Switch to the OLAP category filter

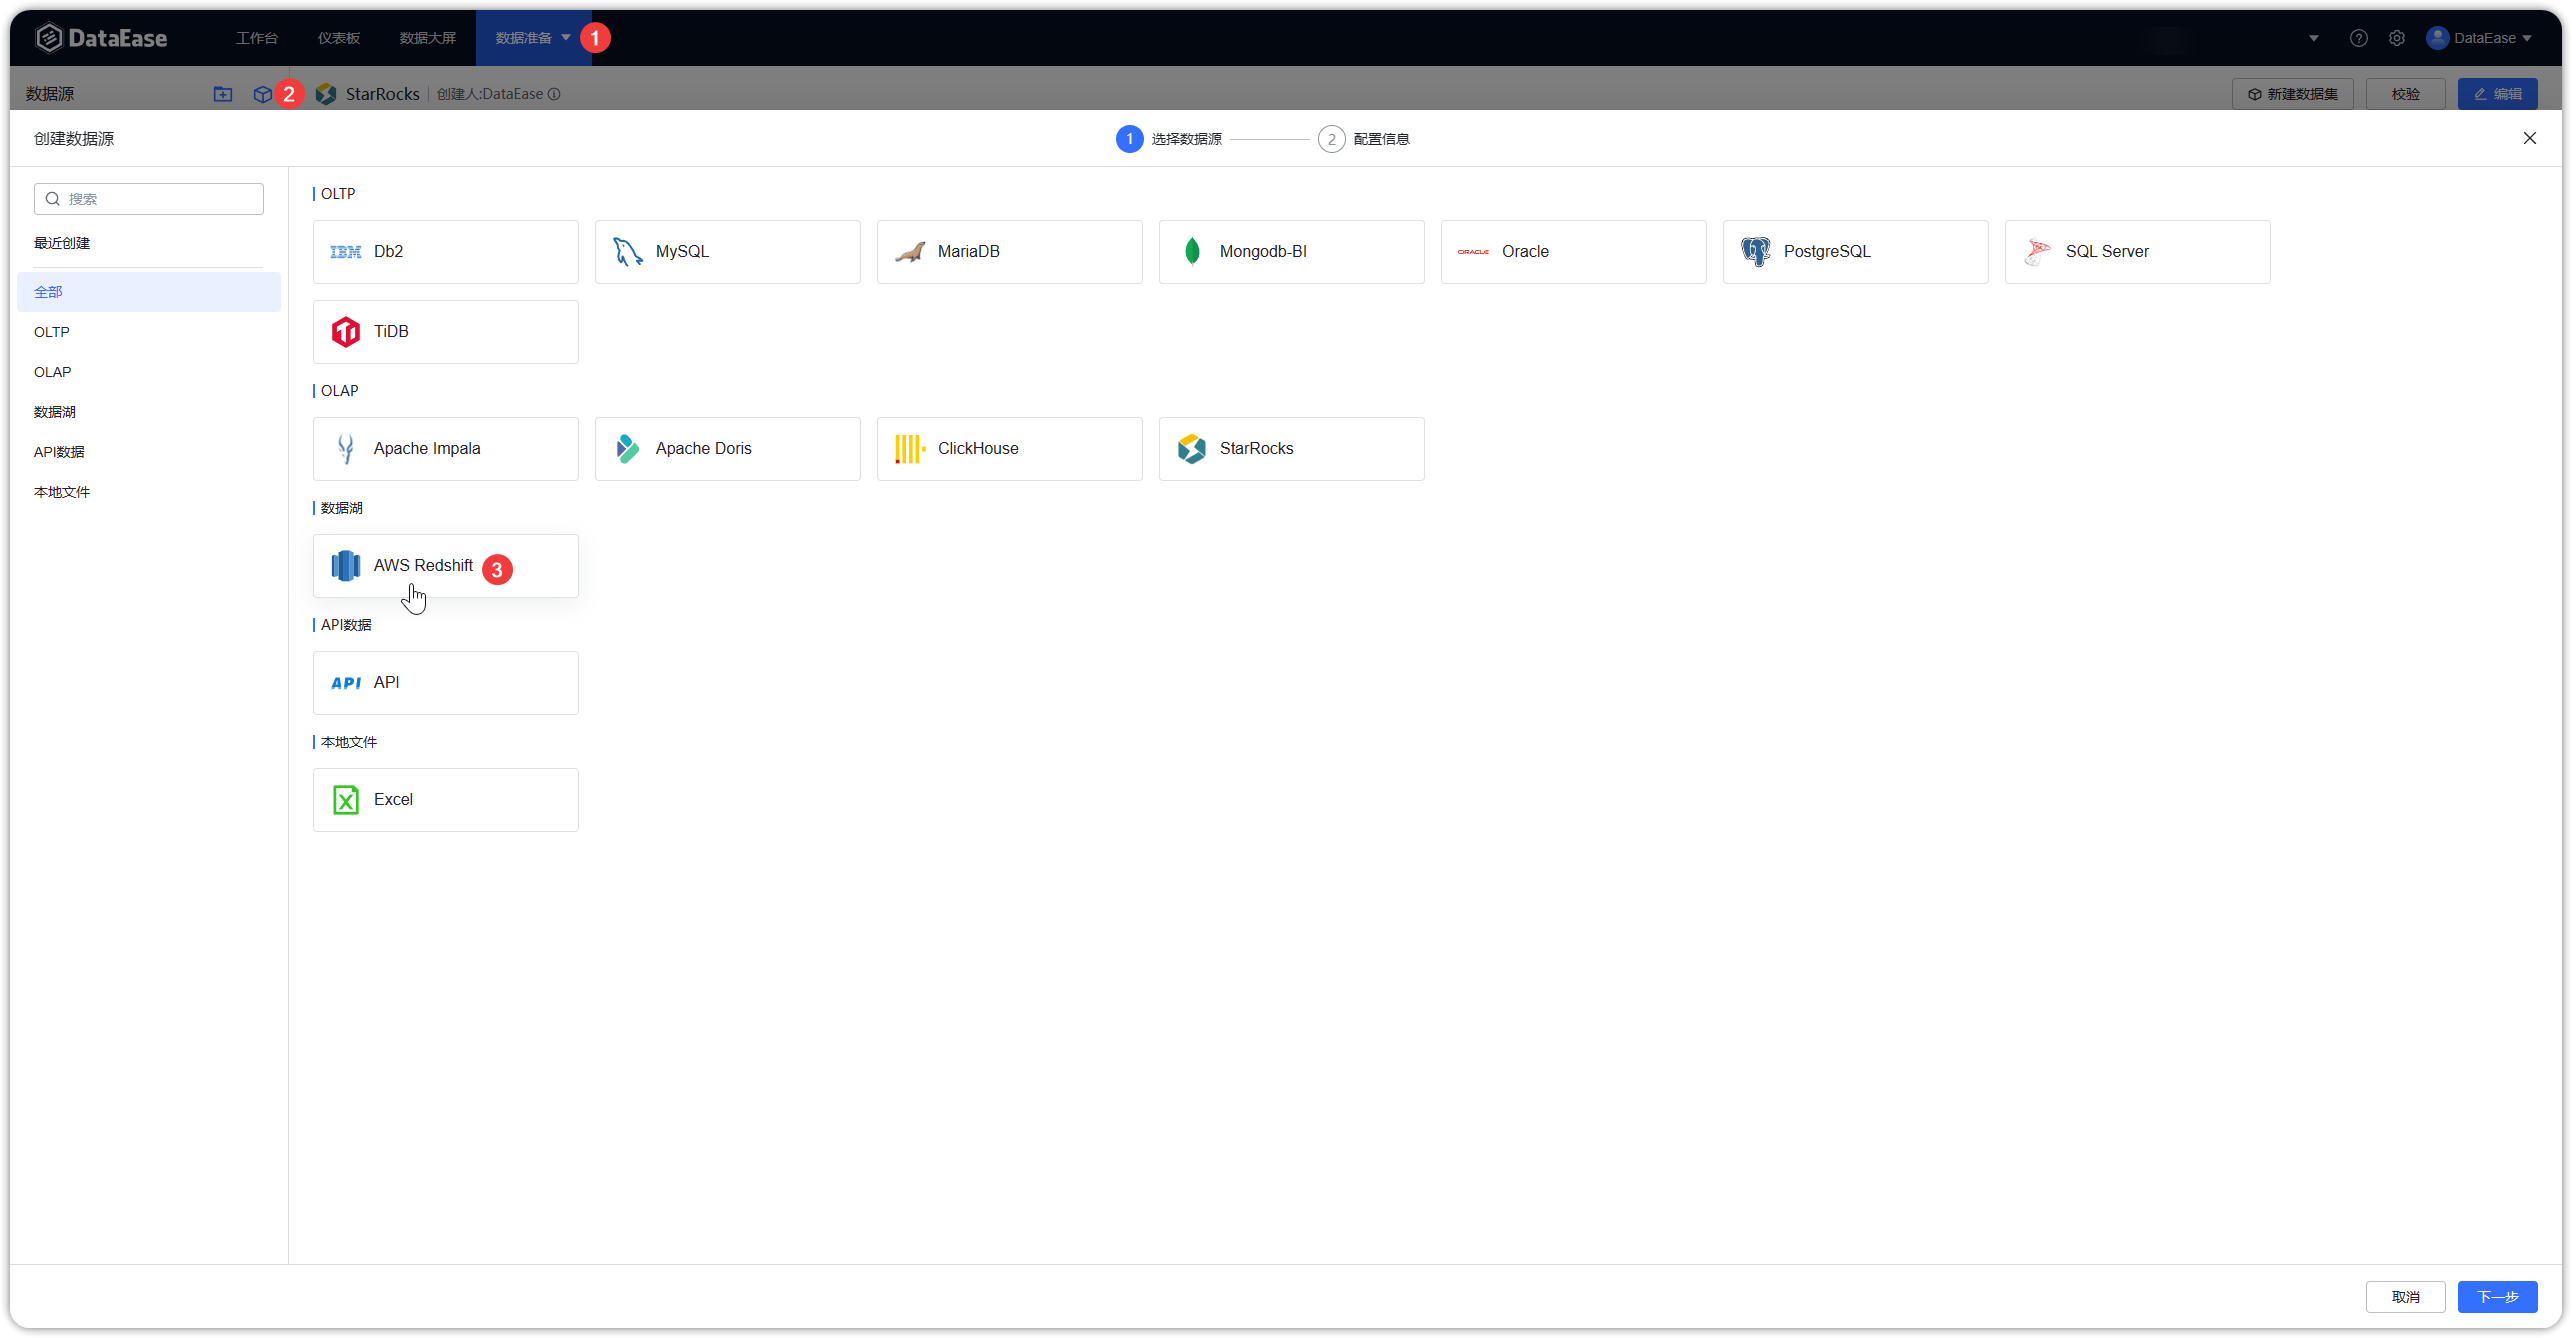click(x=53, y=371)
